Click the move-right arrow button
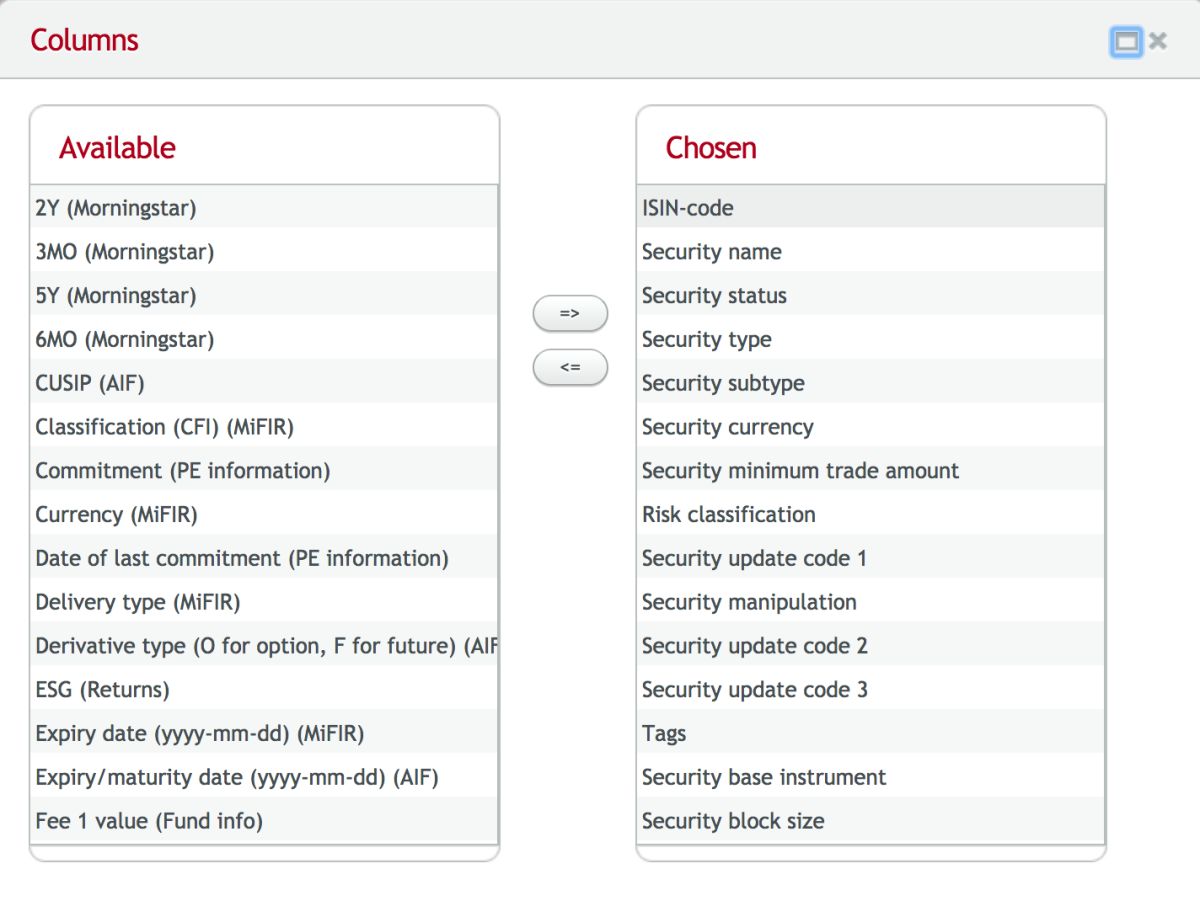The image size is (1200, 901). 570,314
